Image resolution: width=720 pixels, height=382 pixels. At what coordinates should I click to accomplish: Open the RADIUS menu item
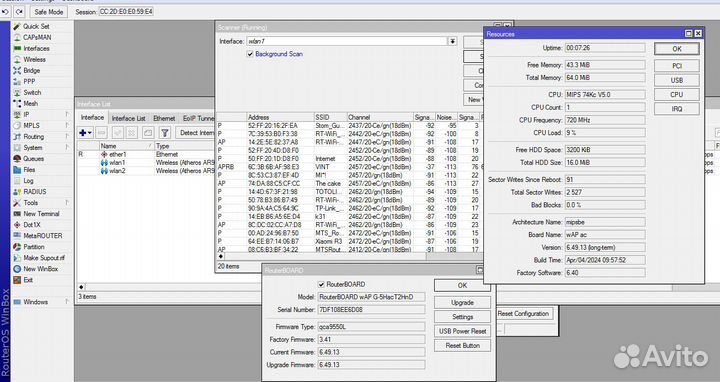pos(34,192)
